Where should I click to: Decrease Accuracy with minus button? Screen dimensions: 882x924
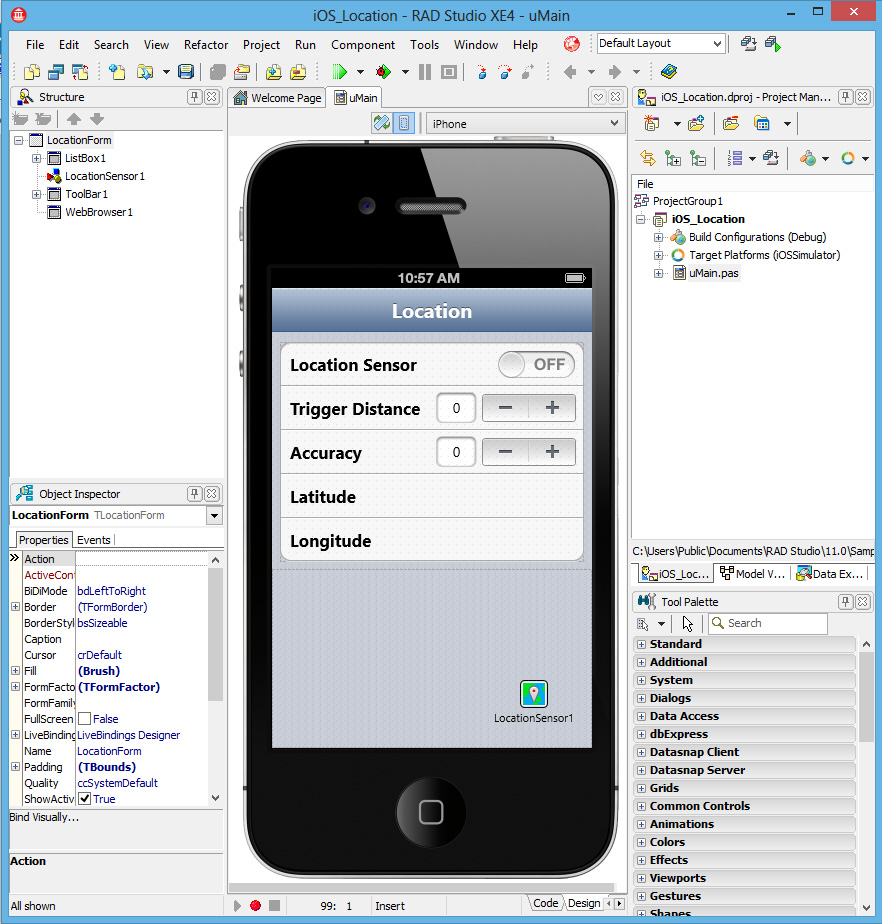coord(506,452)
